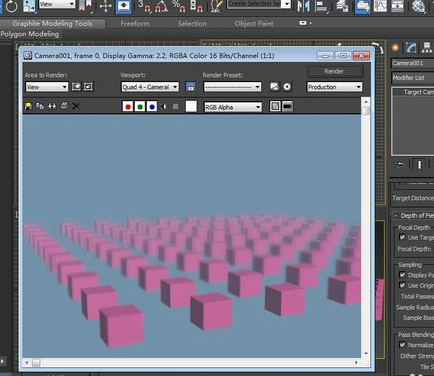
Task: Open the View reference coordinate dropdown
Action: tap(57, 4)
